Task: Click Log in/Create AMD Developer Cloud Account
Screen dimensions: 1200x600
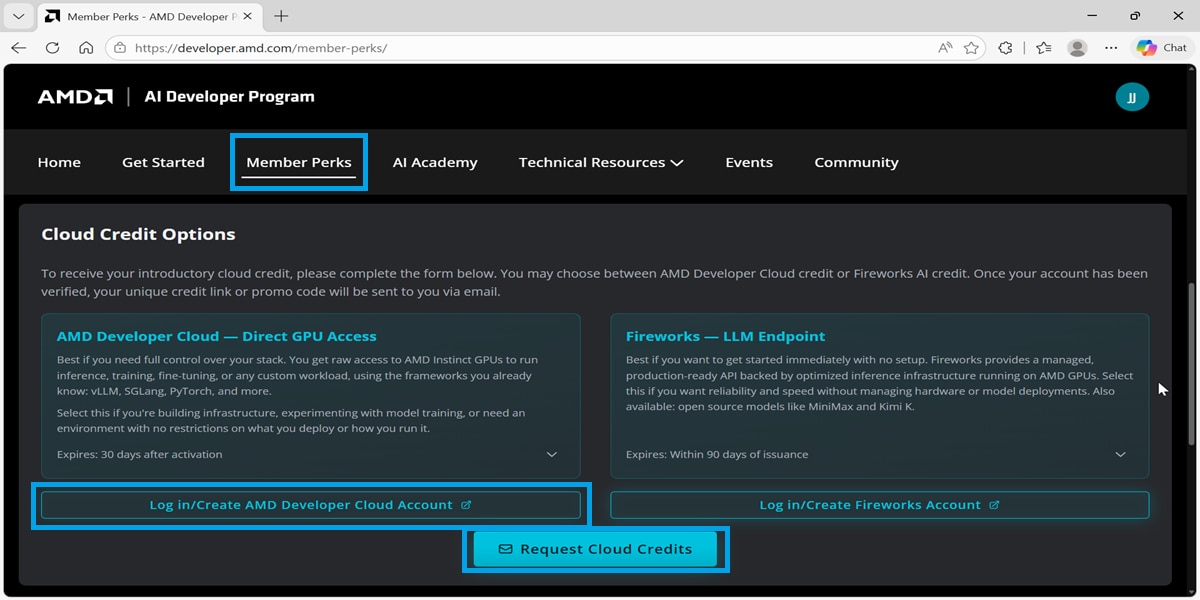Action: point(310,505)
